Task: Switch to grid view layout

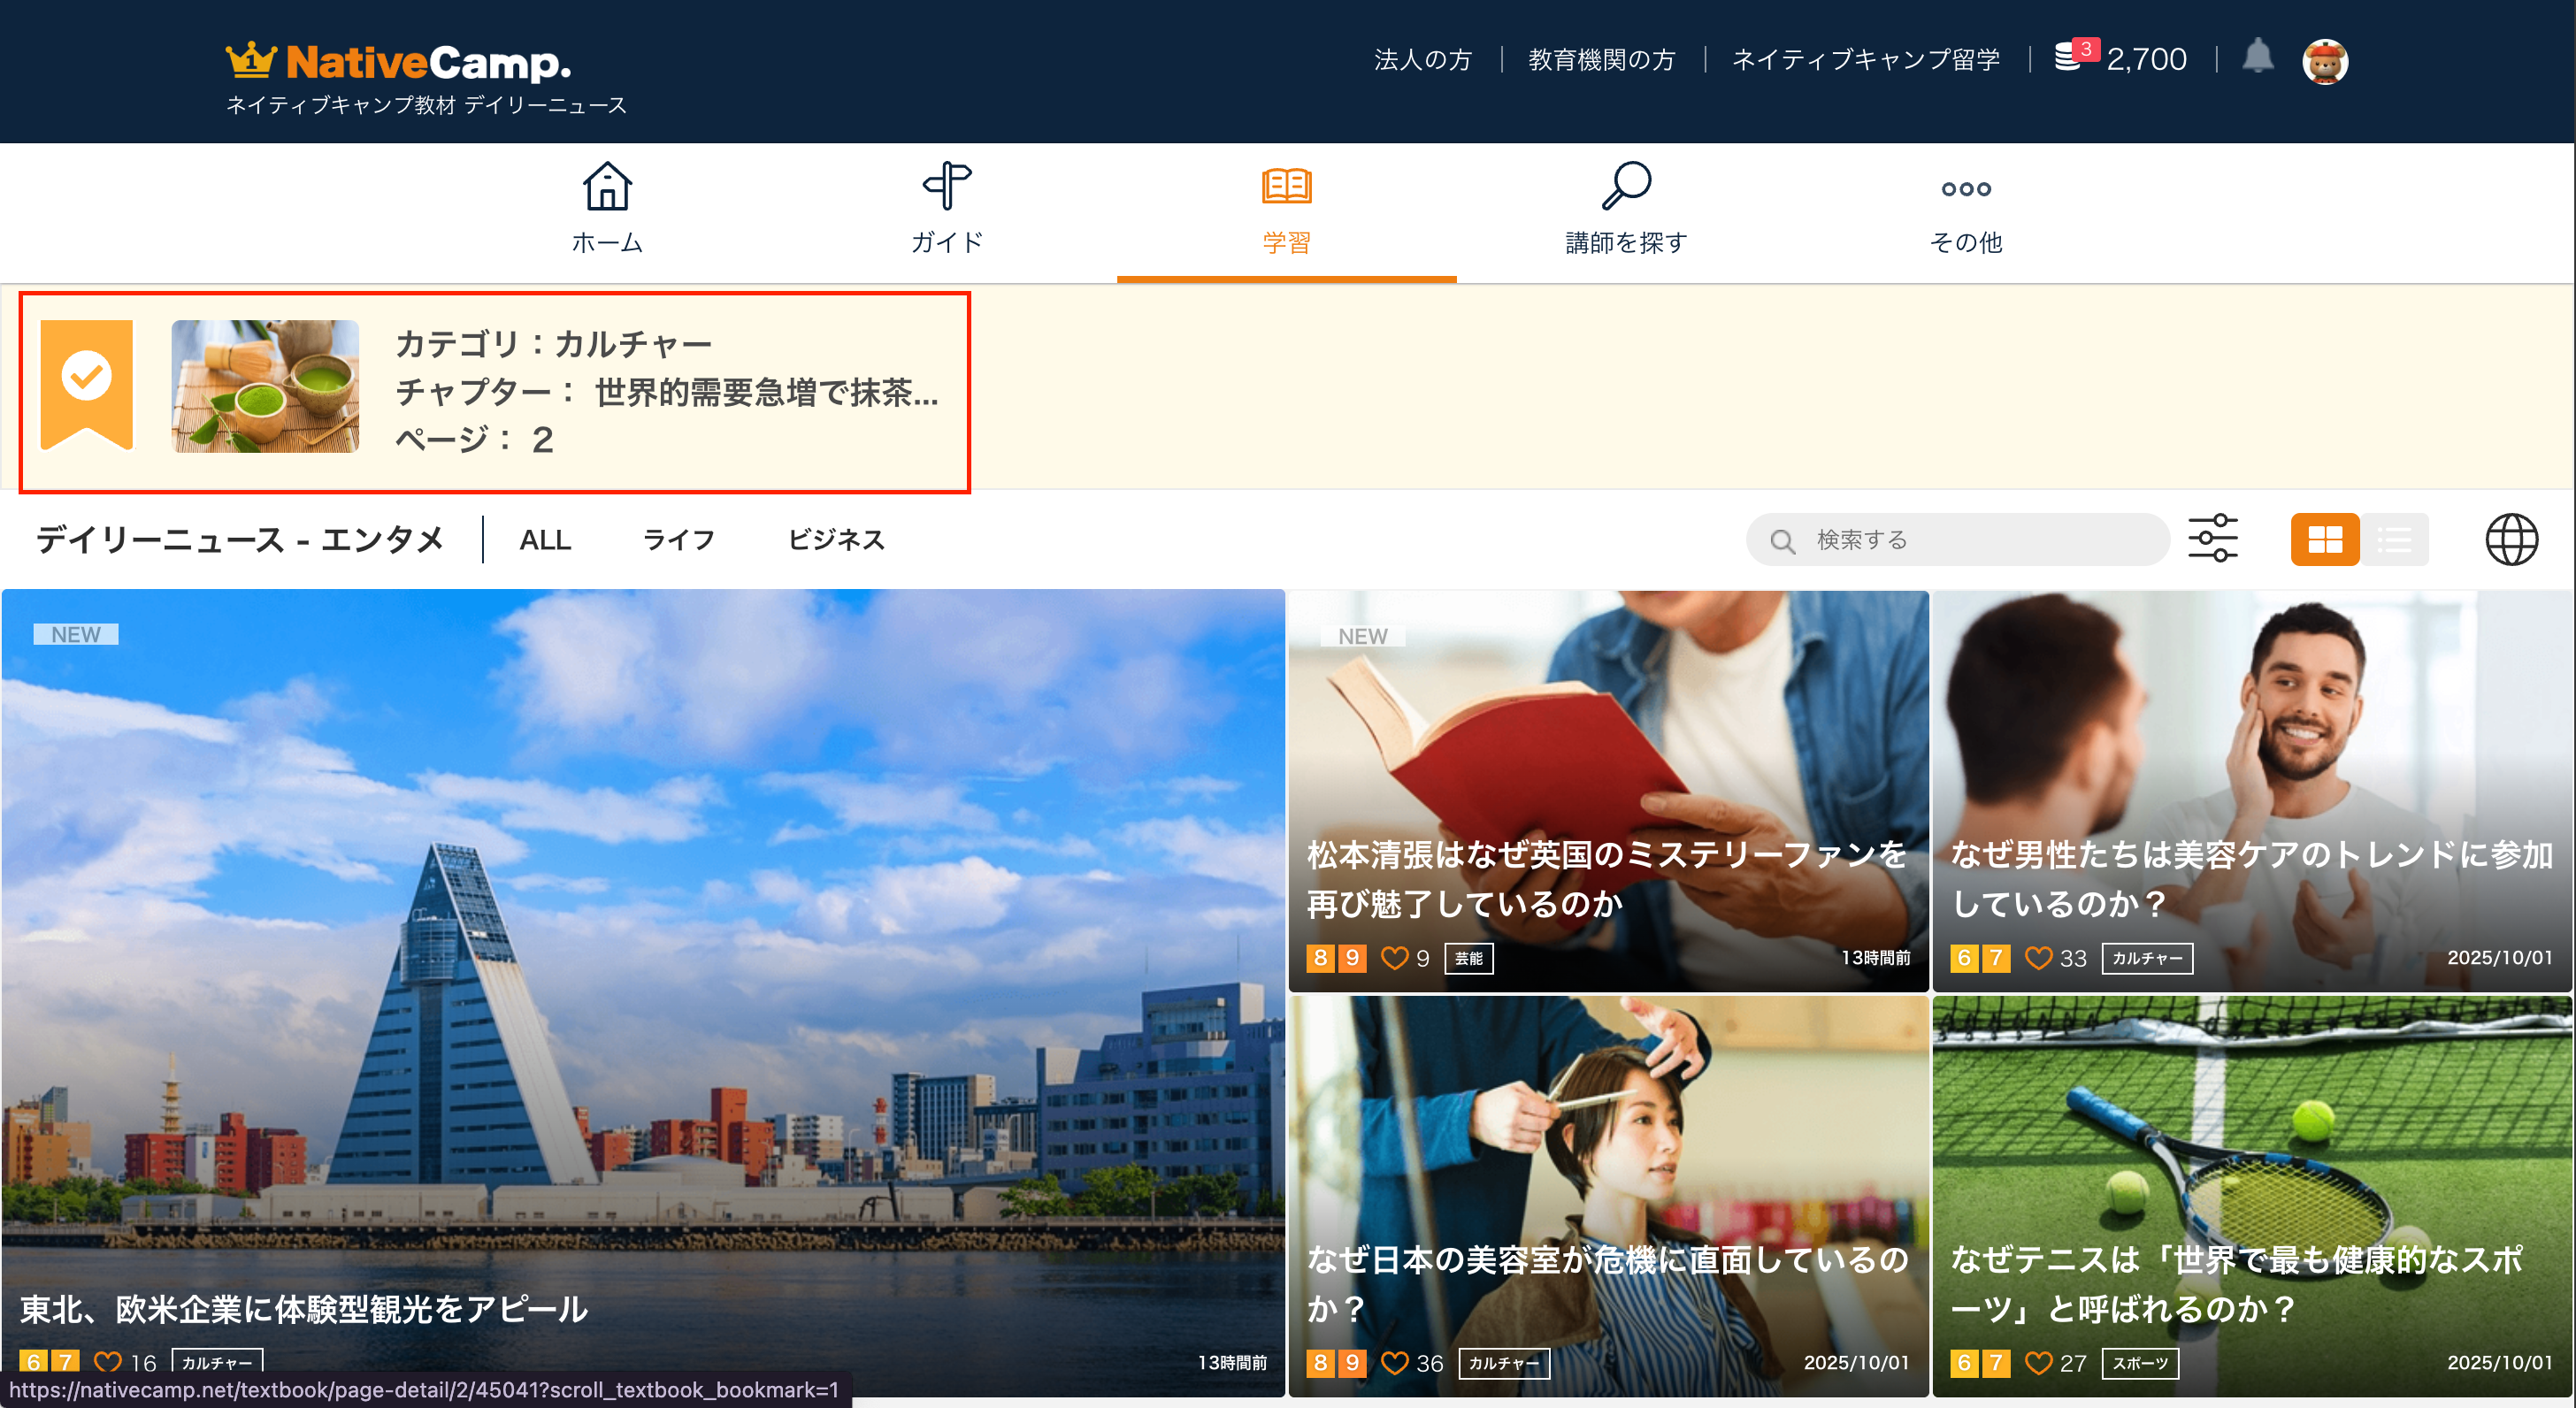Action: click(x=2325, y=539)
